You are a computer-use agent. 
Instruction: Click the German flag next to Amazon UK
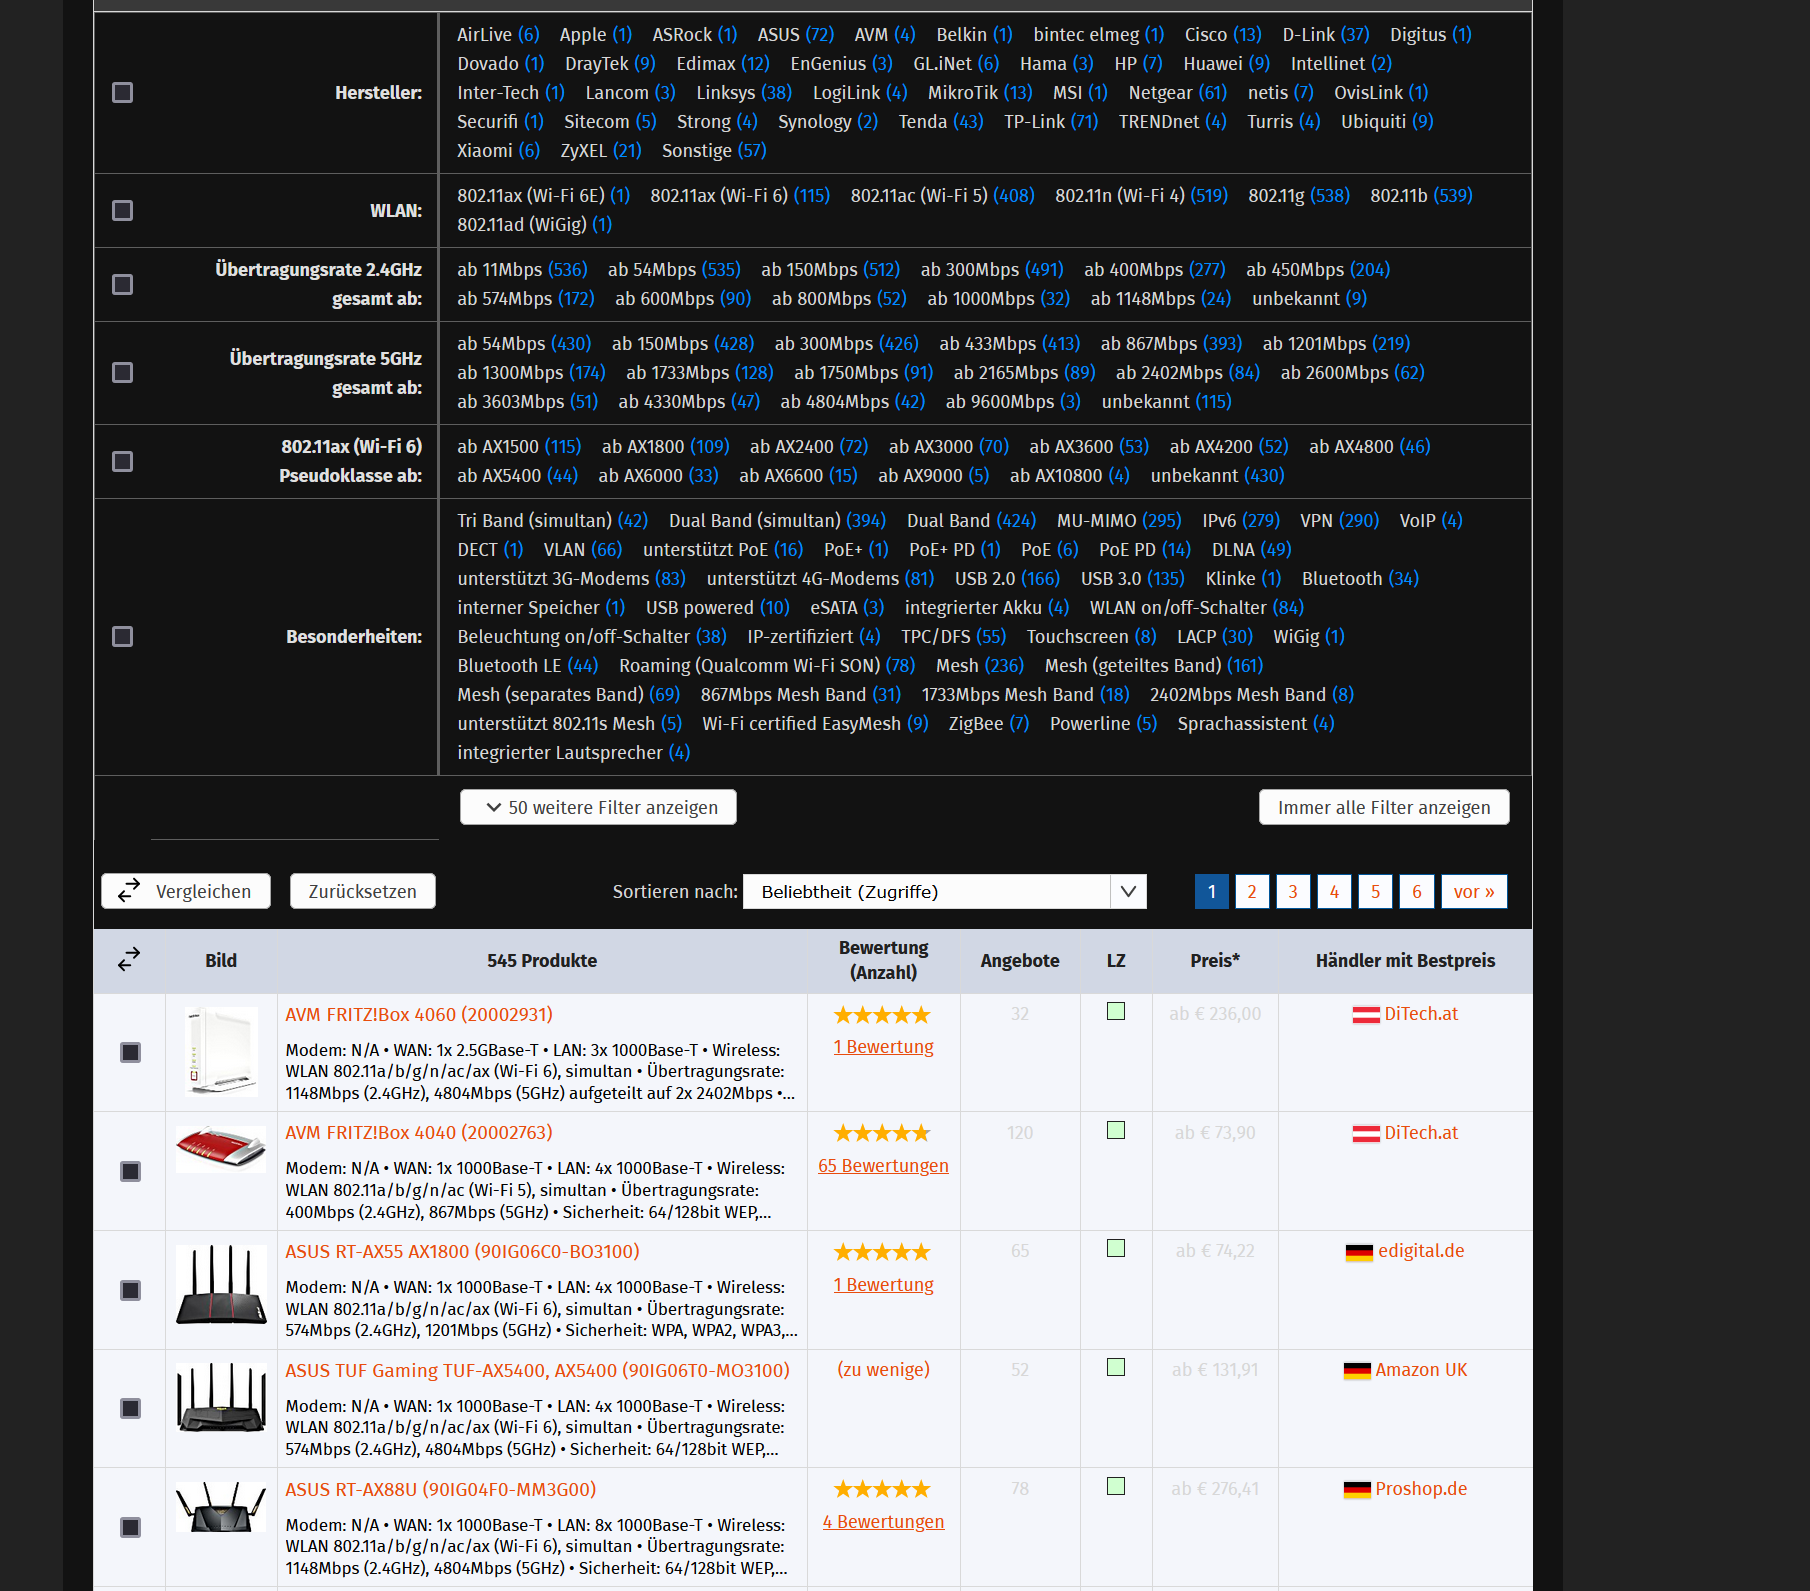tap(1357, 1371)
